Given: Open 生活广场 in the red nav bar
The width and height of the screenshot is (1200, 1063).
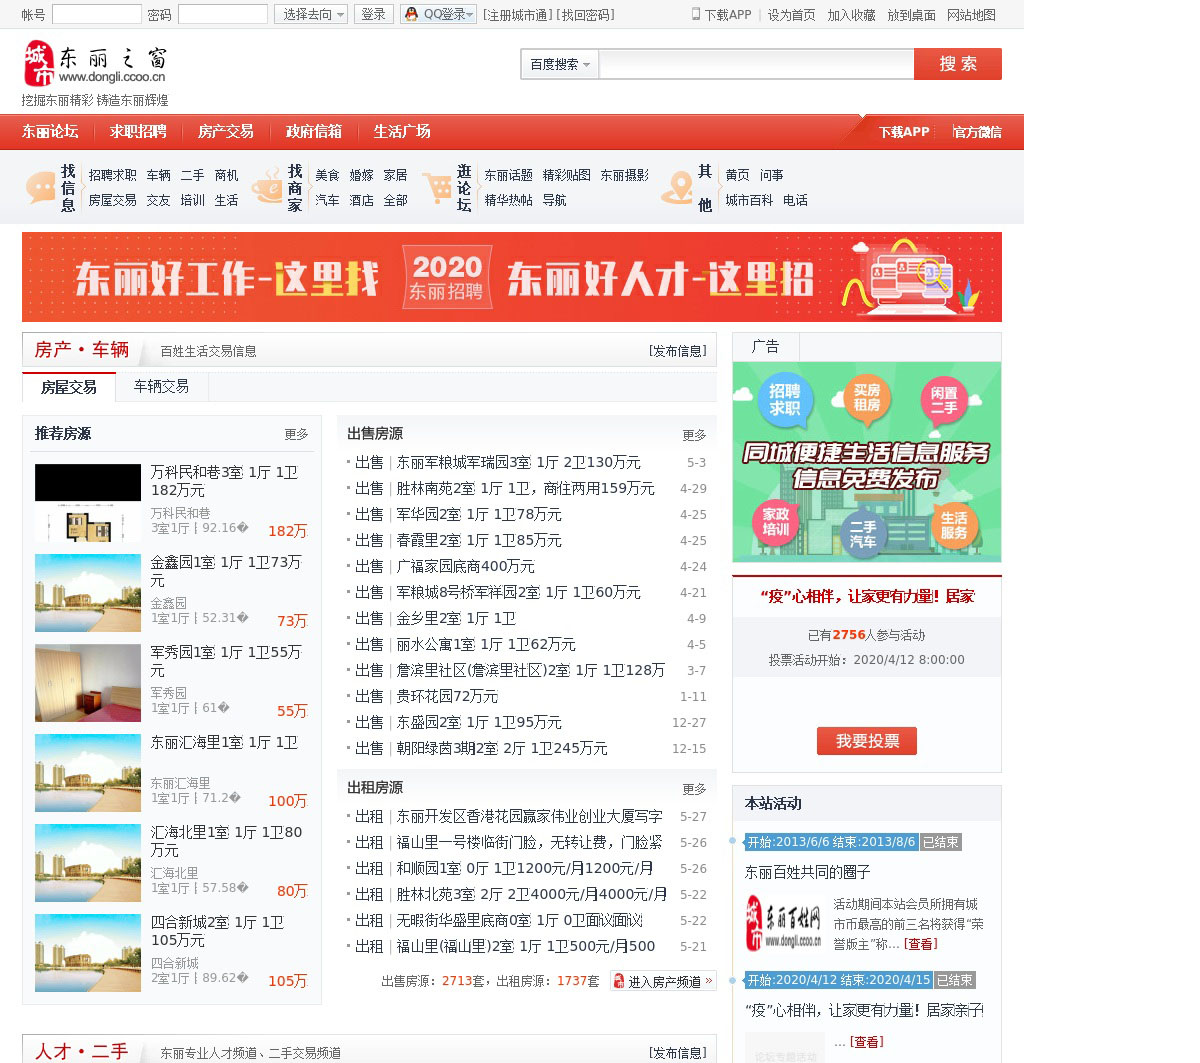Looking at the screenshot, I should pyautogui.click(x=402, y=131).
